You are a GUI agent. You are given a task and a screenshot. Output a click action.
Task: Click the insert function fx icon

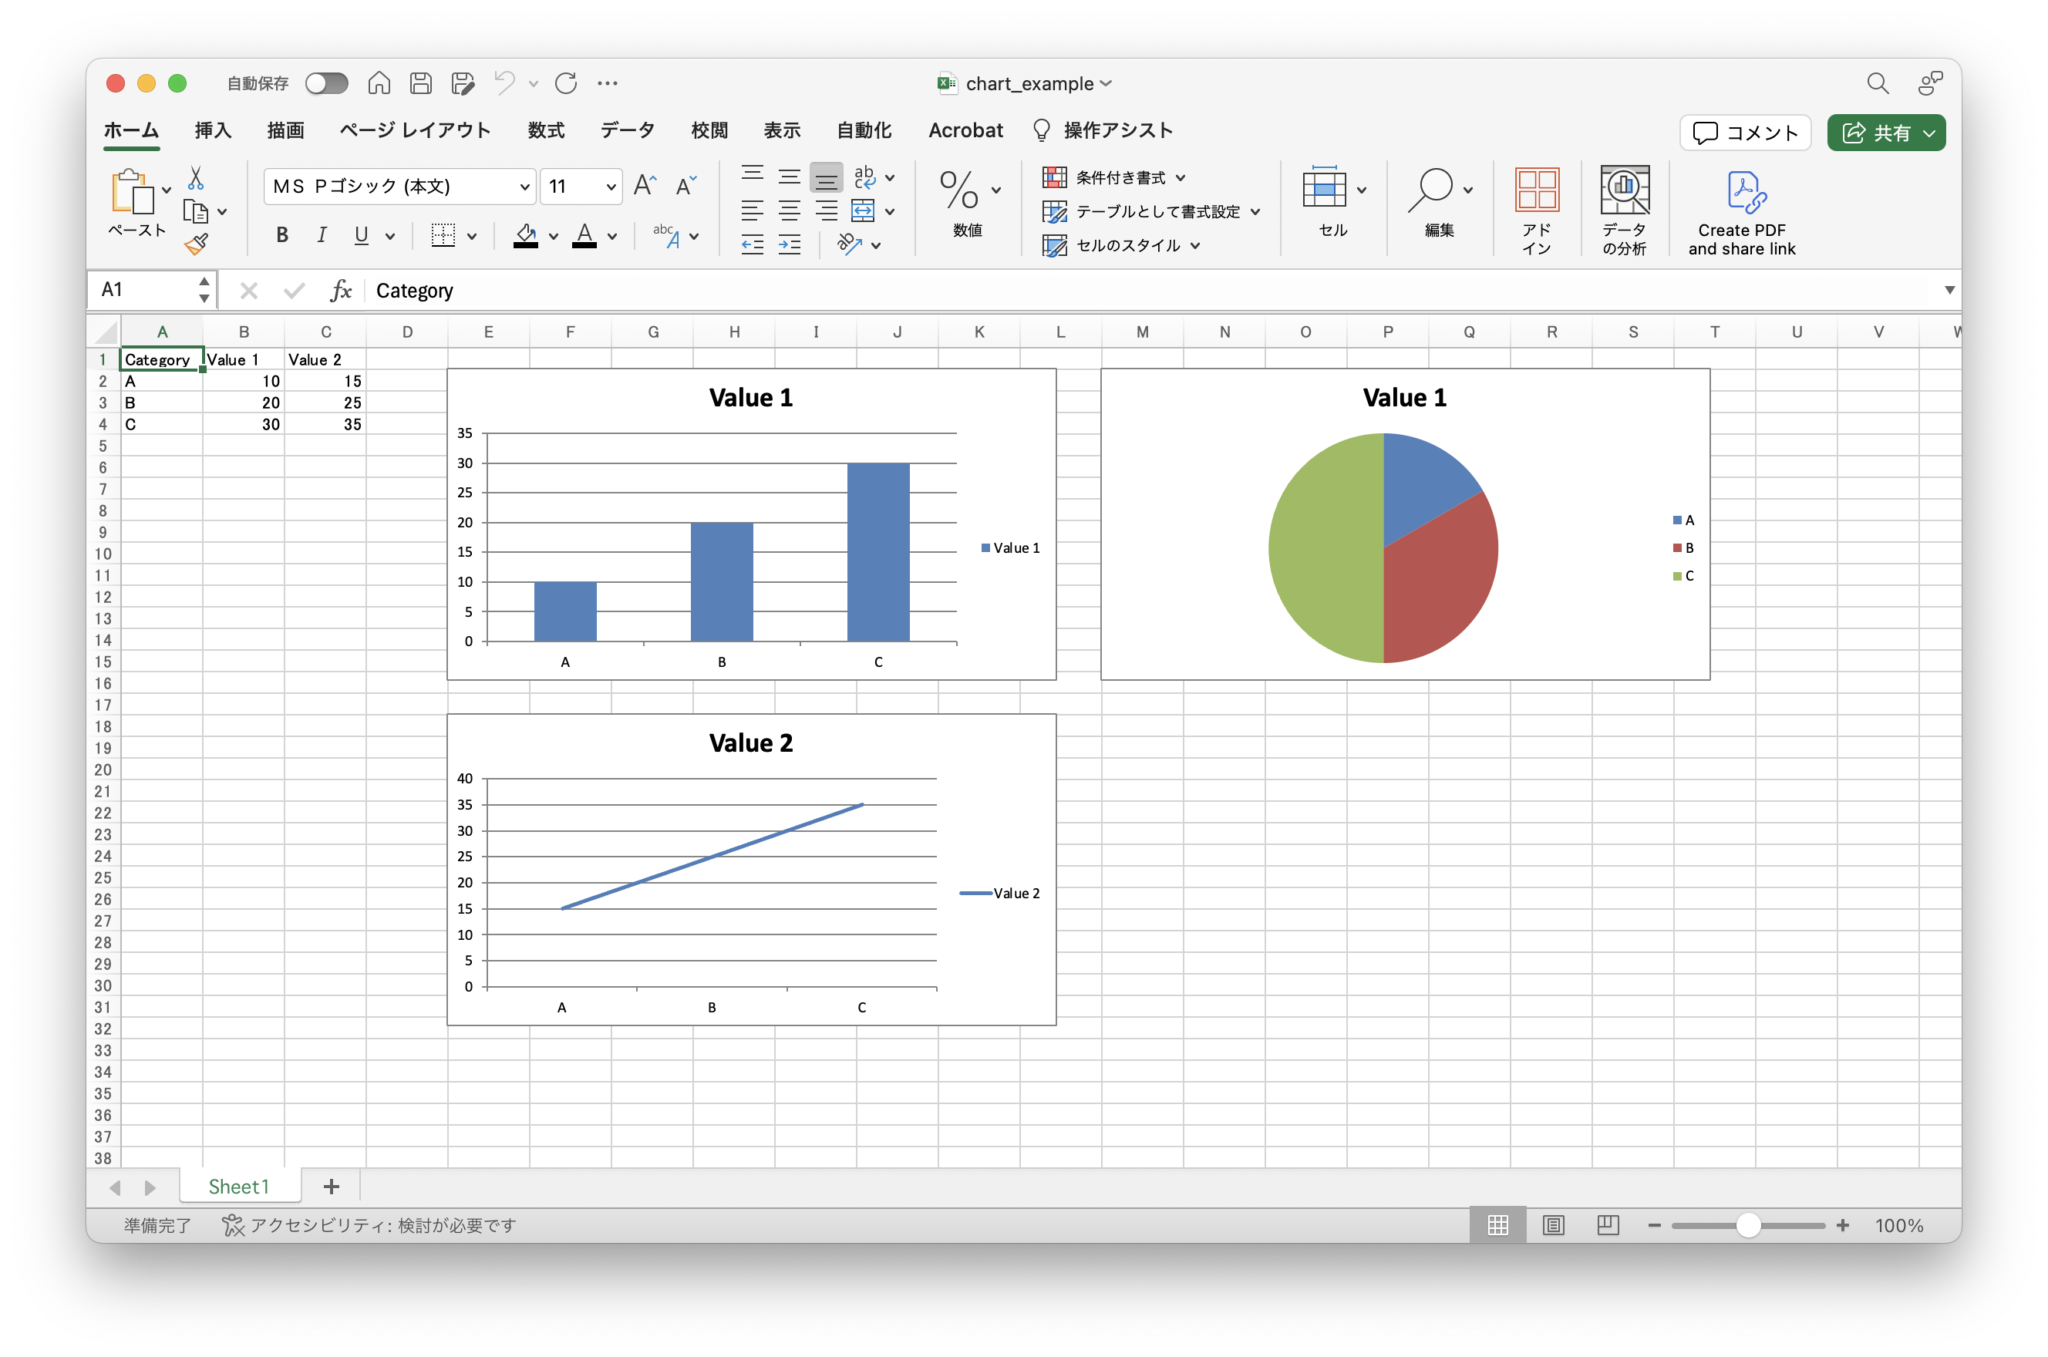tap(340, 291)
